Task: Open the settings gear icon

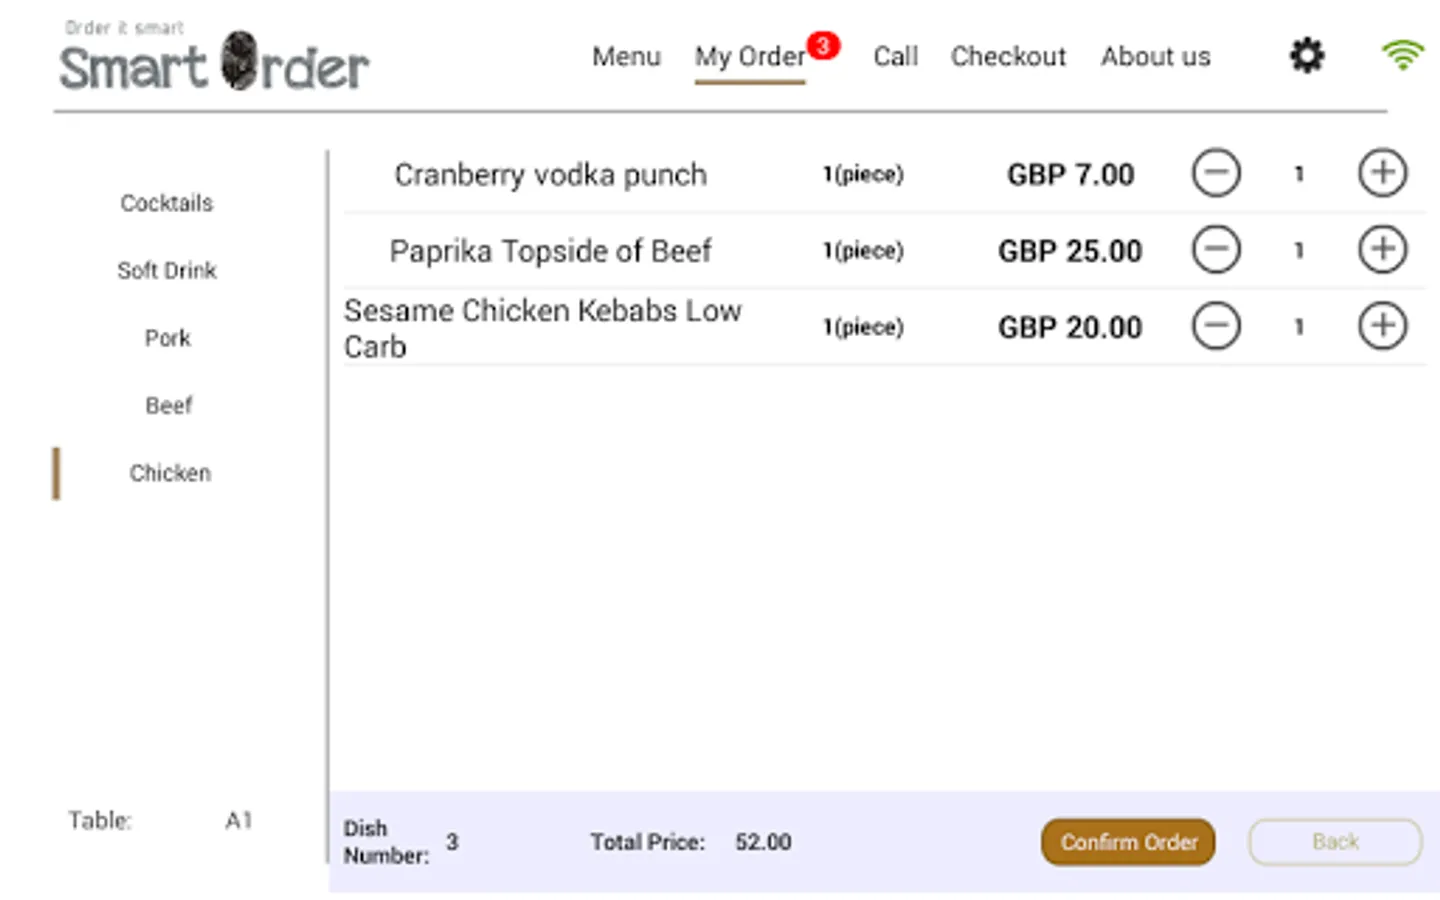Action: [x=1306, y=55]
